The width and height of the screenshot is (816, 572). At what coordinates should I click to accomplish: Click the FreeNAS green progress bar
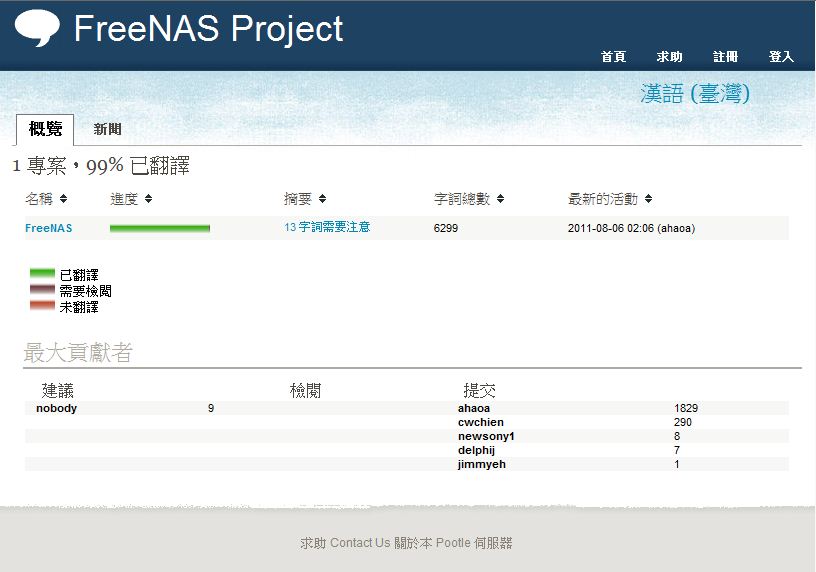tap(160, 228)
